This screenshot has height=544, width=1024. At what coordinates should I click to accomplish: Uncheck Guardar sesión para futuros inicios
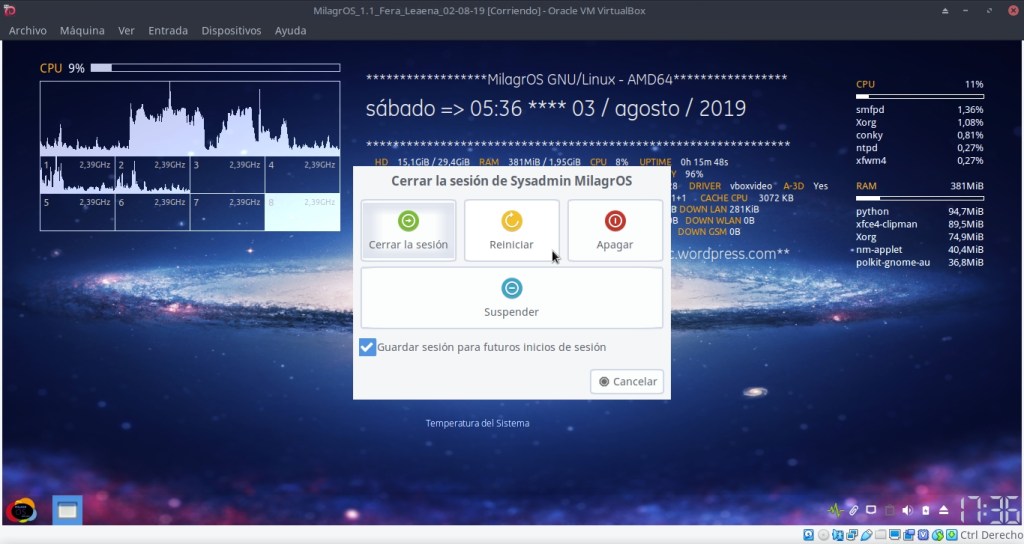coord(367,347)
